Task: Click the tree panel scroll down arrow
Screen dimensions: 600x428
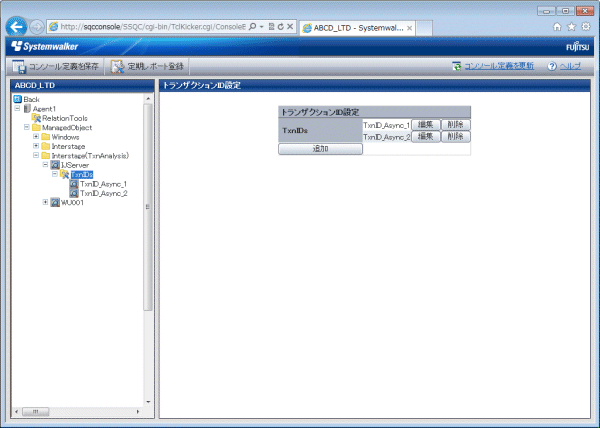Action: [148, 402]
